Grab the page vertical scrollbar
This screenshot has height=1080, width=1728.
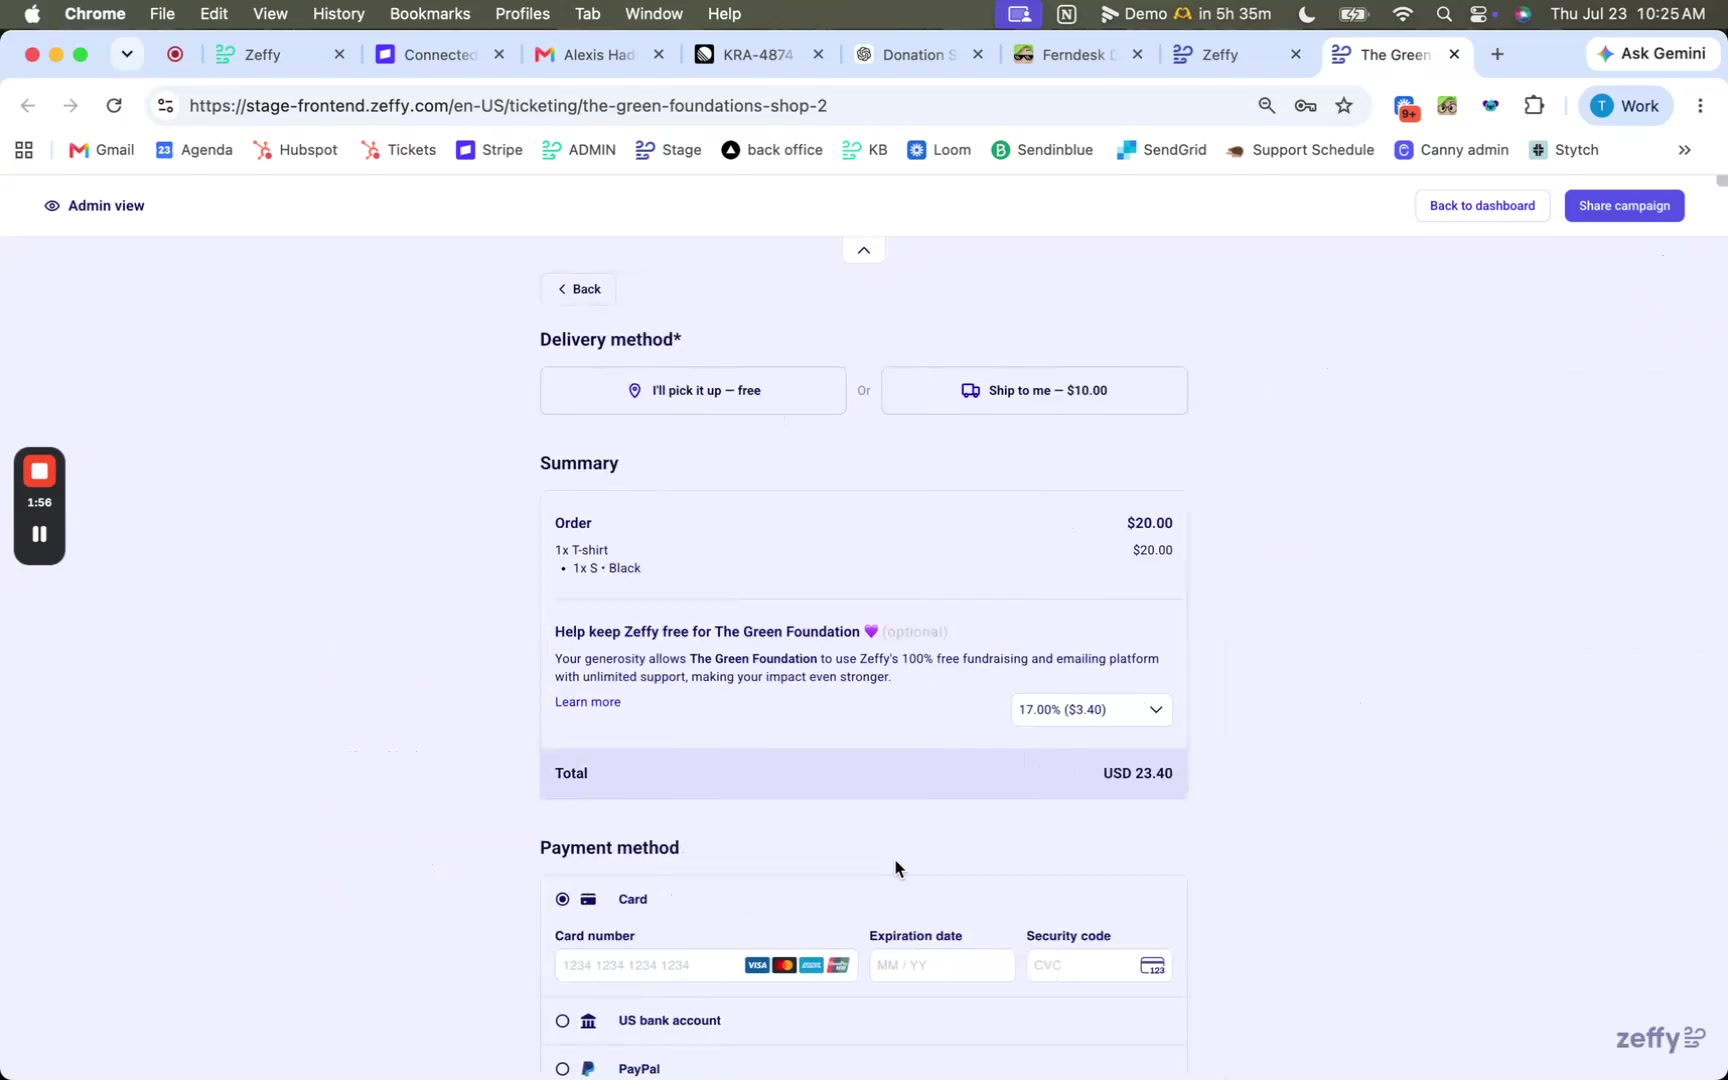pyautogui.click(x=1721, y=181)
